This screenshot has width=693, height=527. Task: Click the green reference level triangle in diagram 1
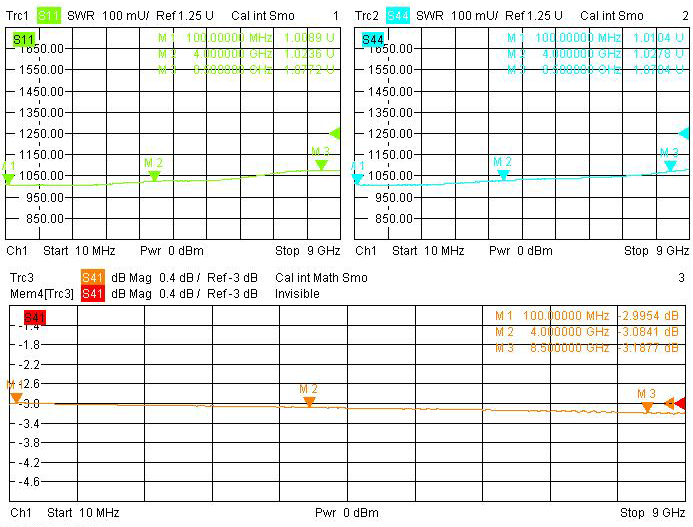[335, 133]
